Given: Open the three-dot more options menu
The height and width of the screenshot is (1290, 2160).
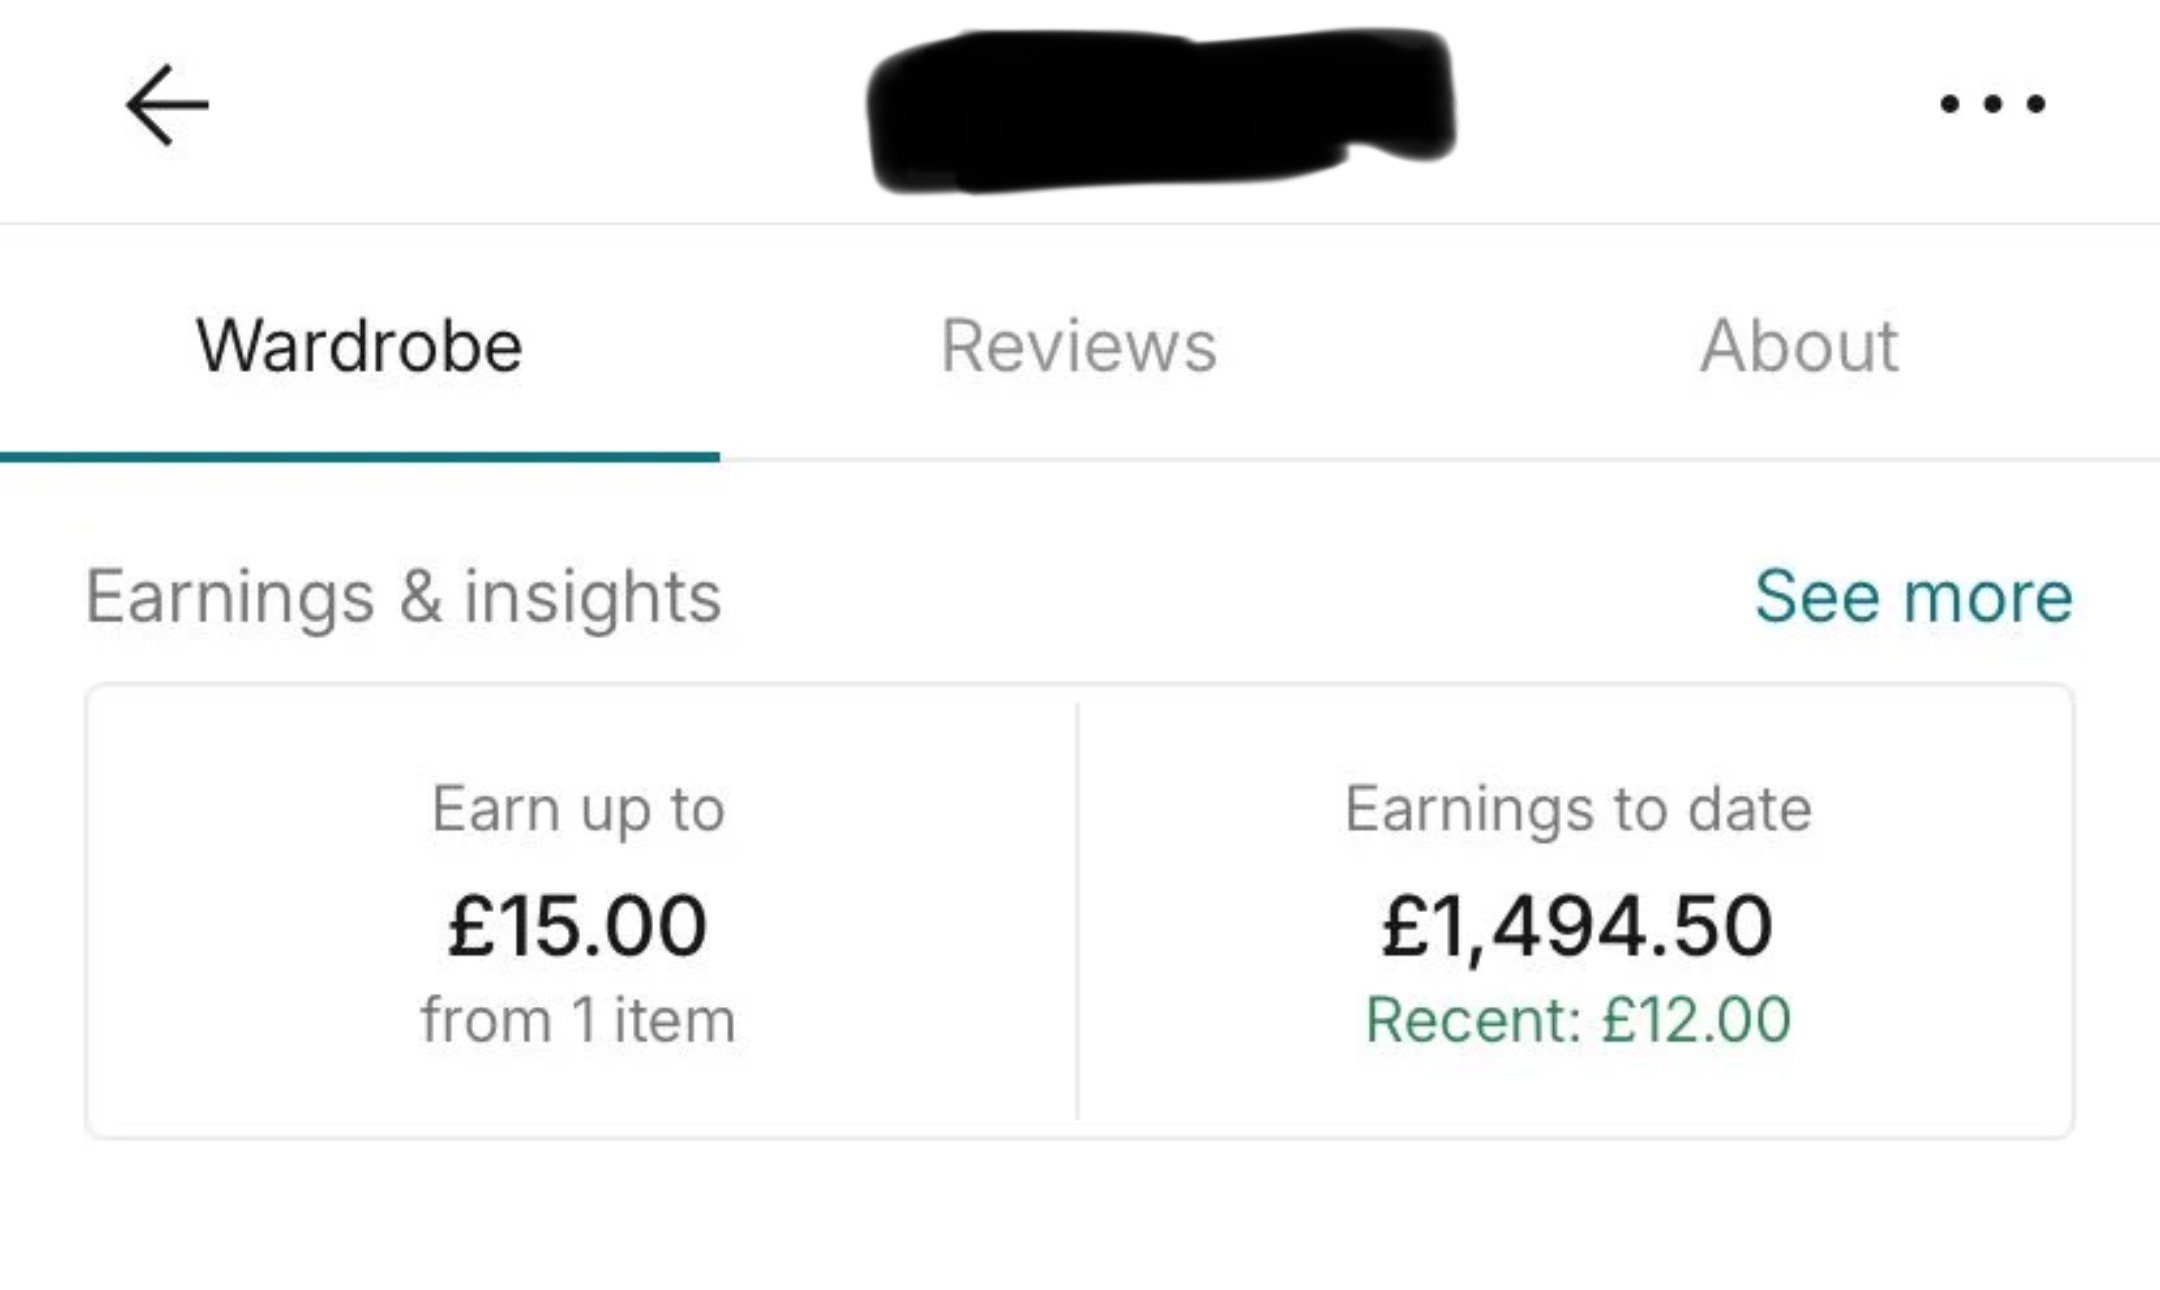Looking at the screenshot, I should point(1992,104).
